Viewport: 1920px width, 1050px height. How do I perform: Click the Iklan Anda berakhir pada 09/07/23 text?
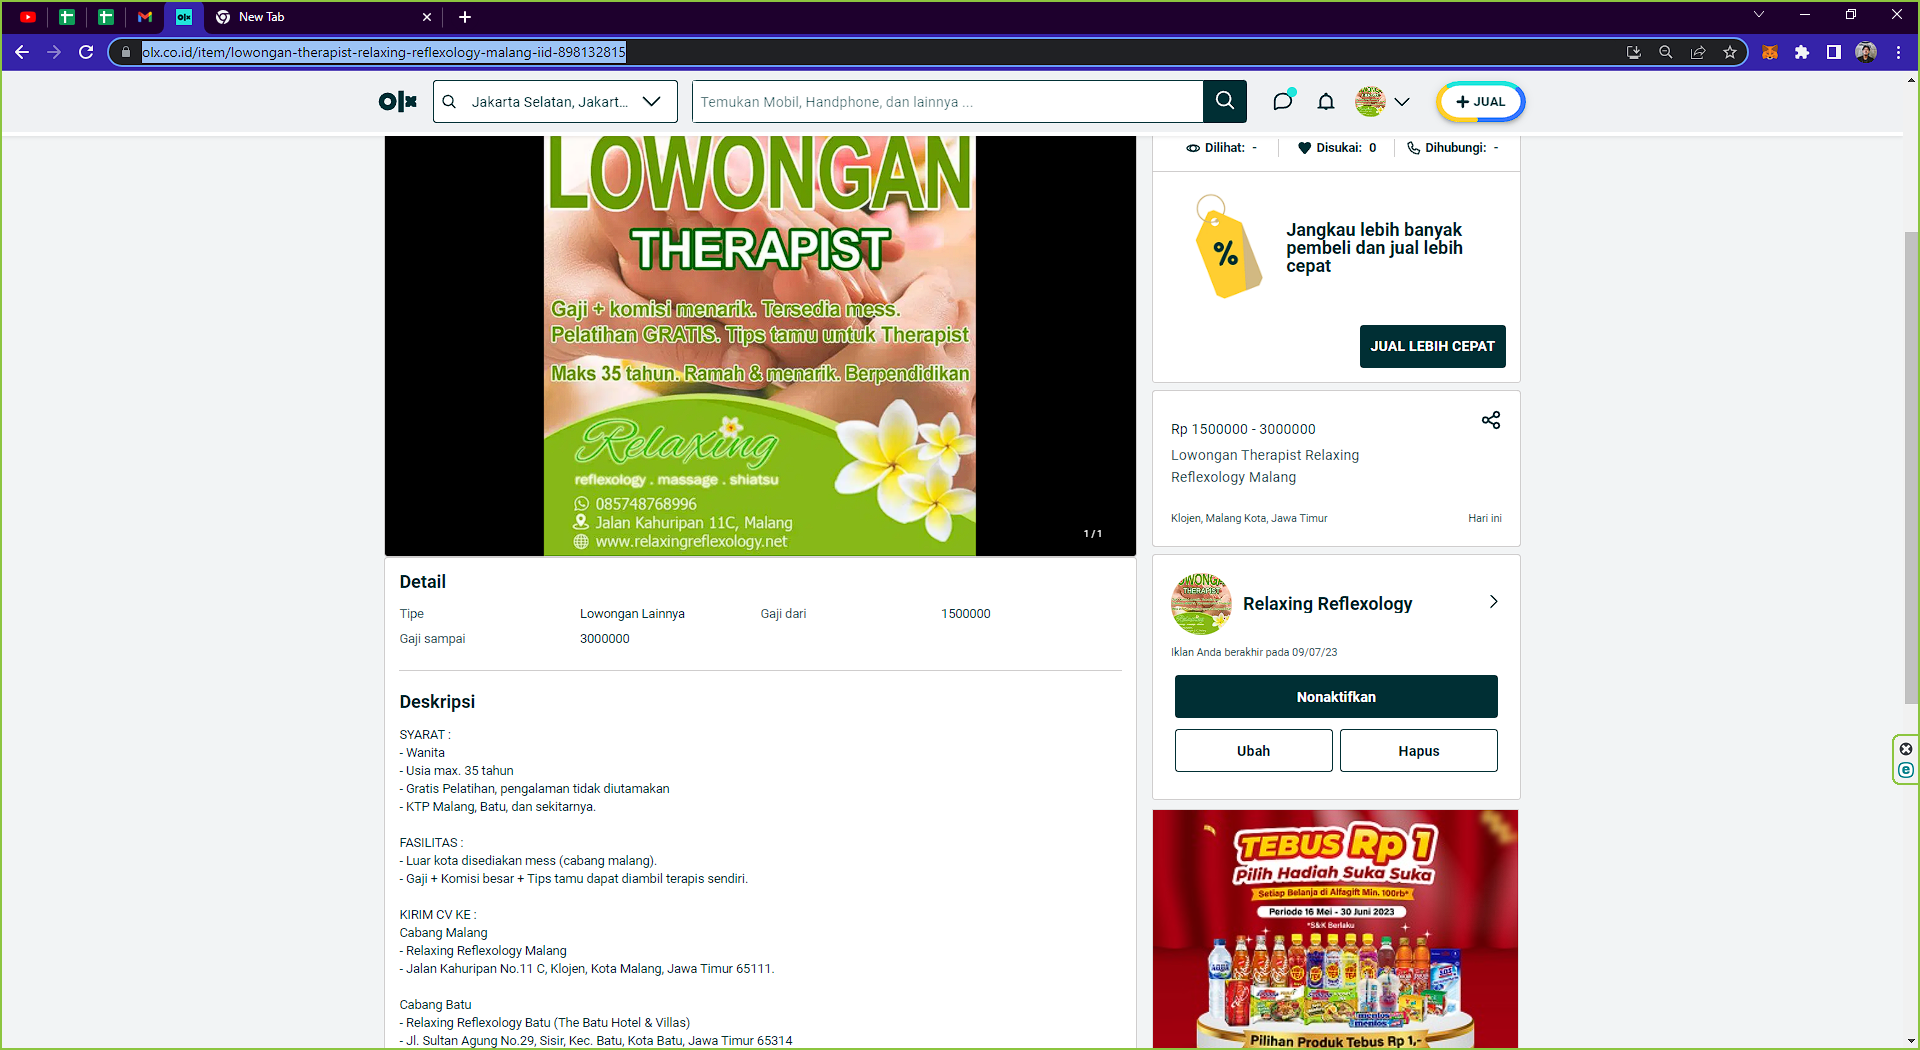click(1254, 652)
